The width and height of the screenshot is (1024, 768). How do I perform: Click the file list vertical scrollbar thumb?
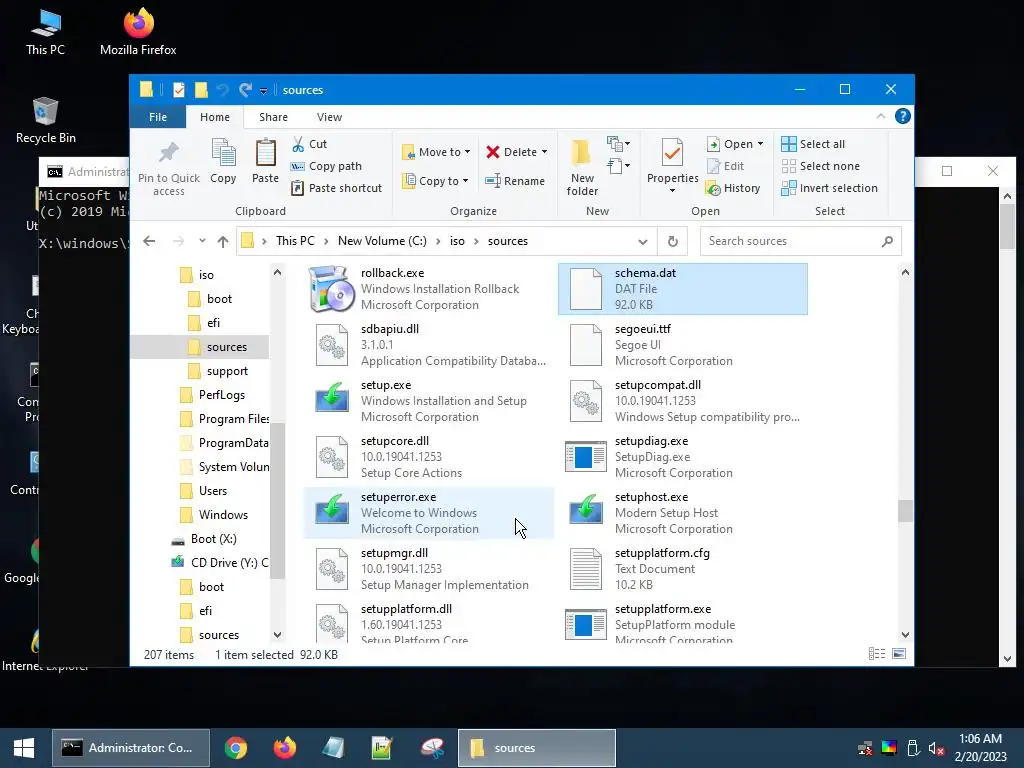pyautogui.click(x=905, y=511)
